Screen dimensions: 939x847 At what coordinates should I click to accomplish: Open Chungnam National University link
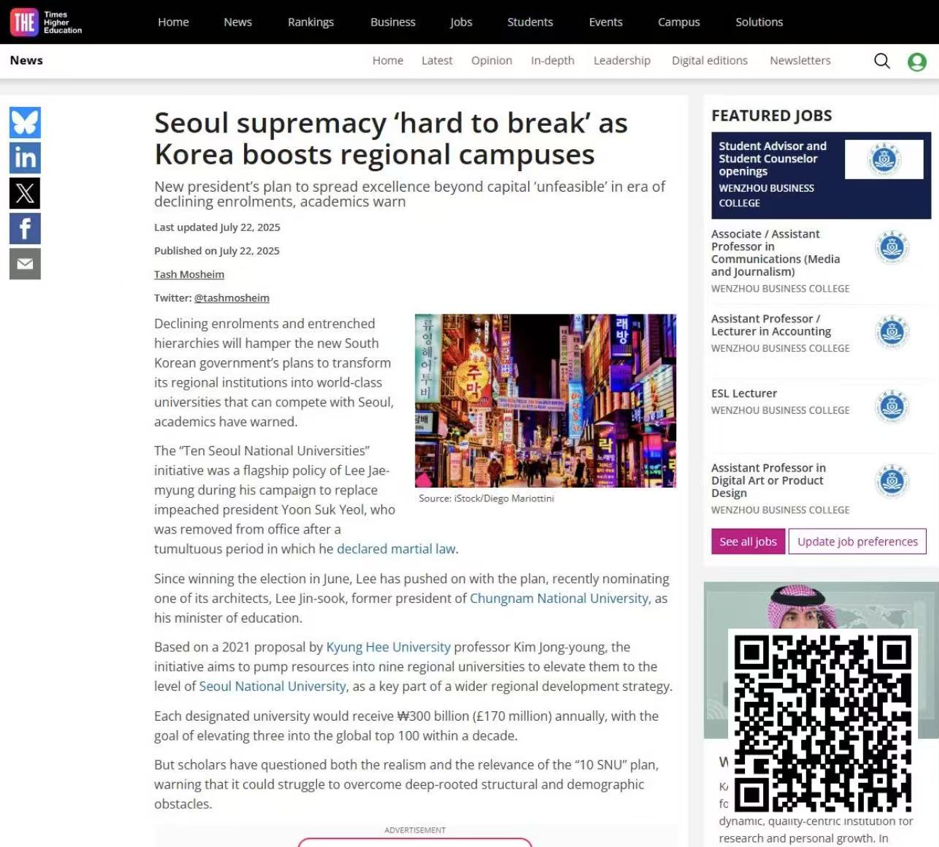[559, 598]
